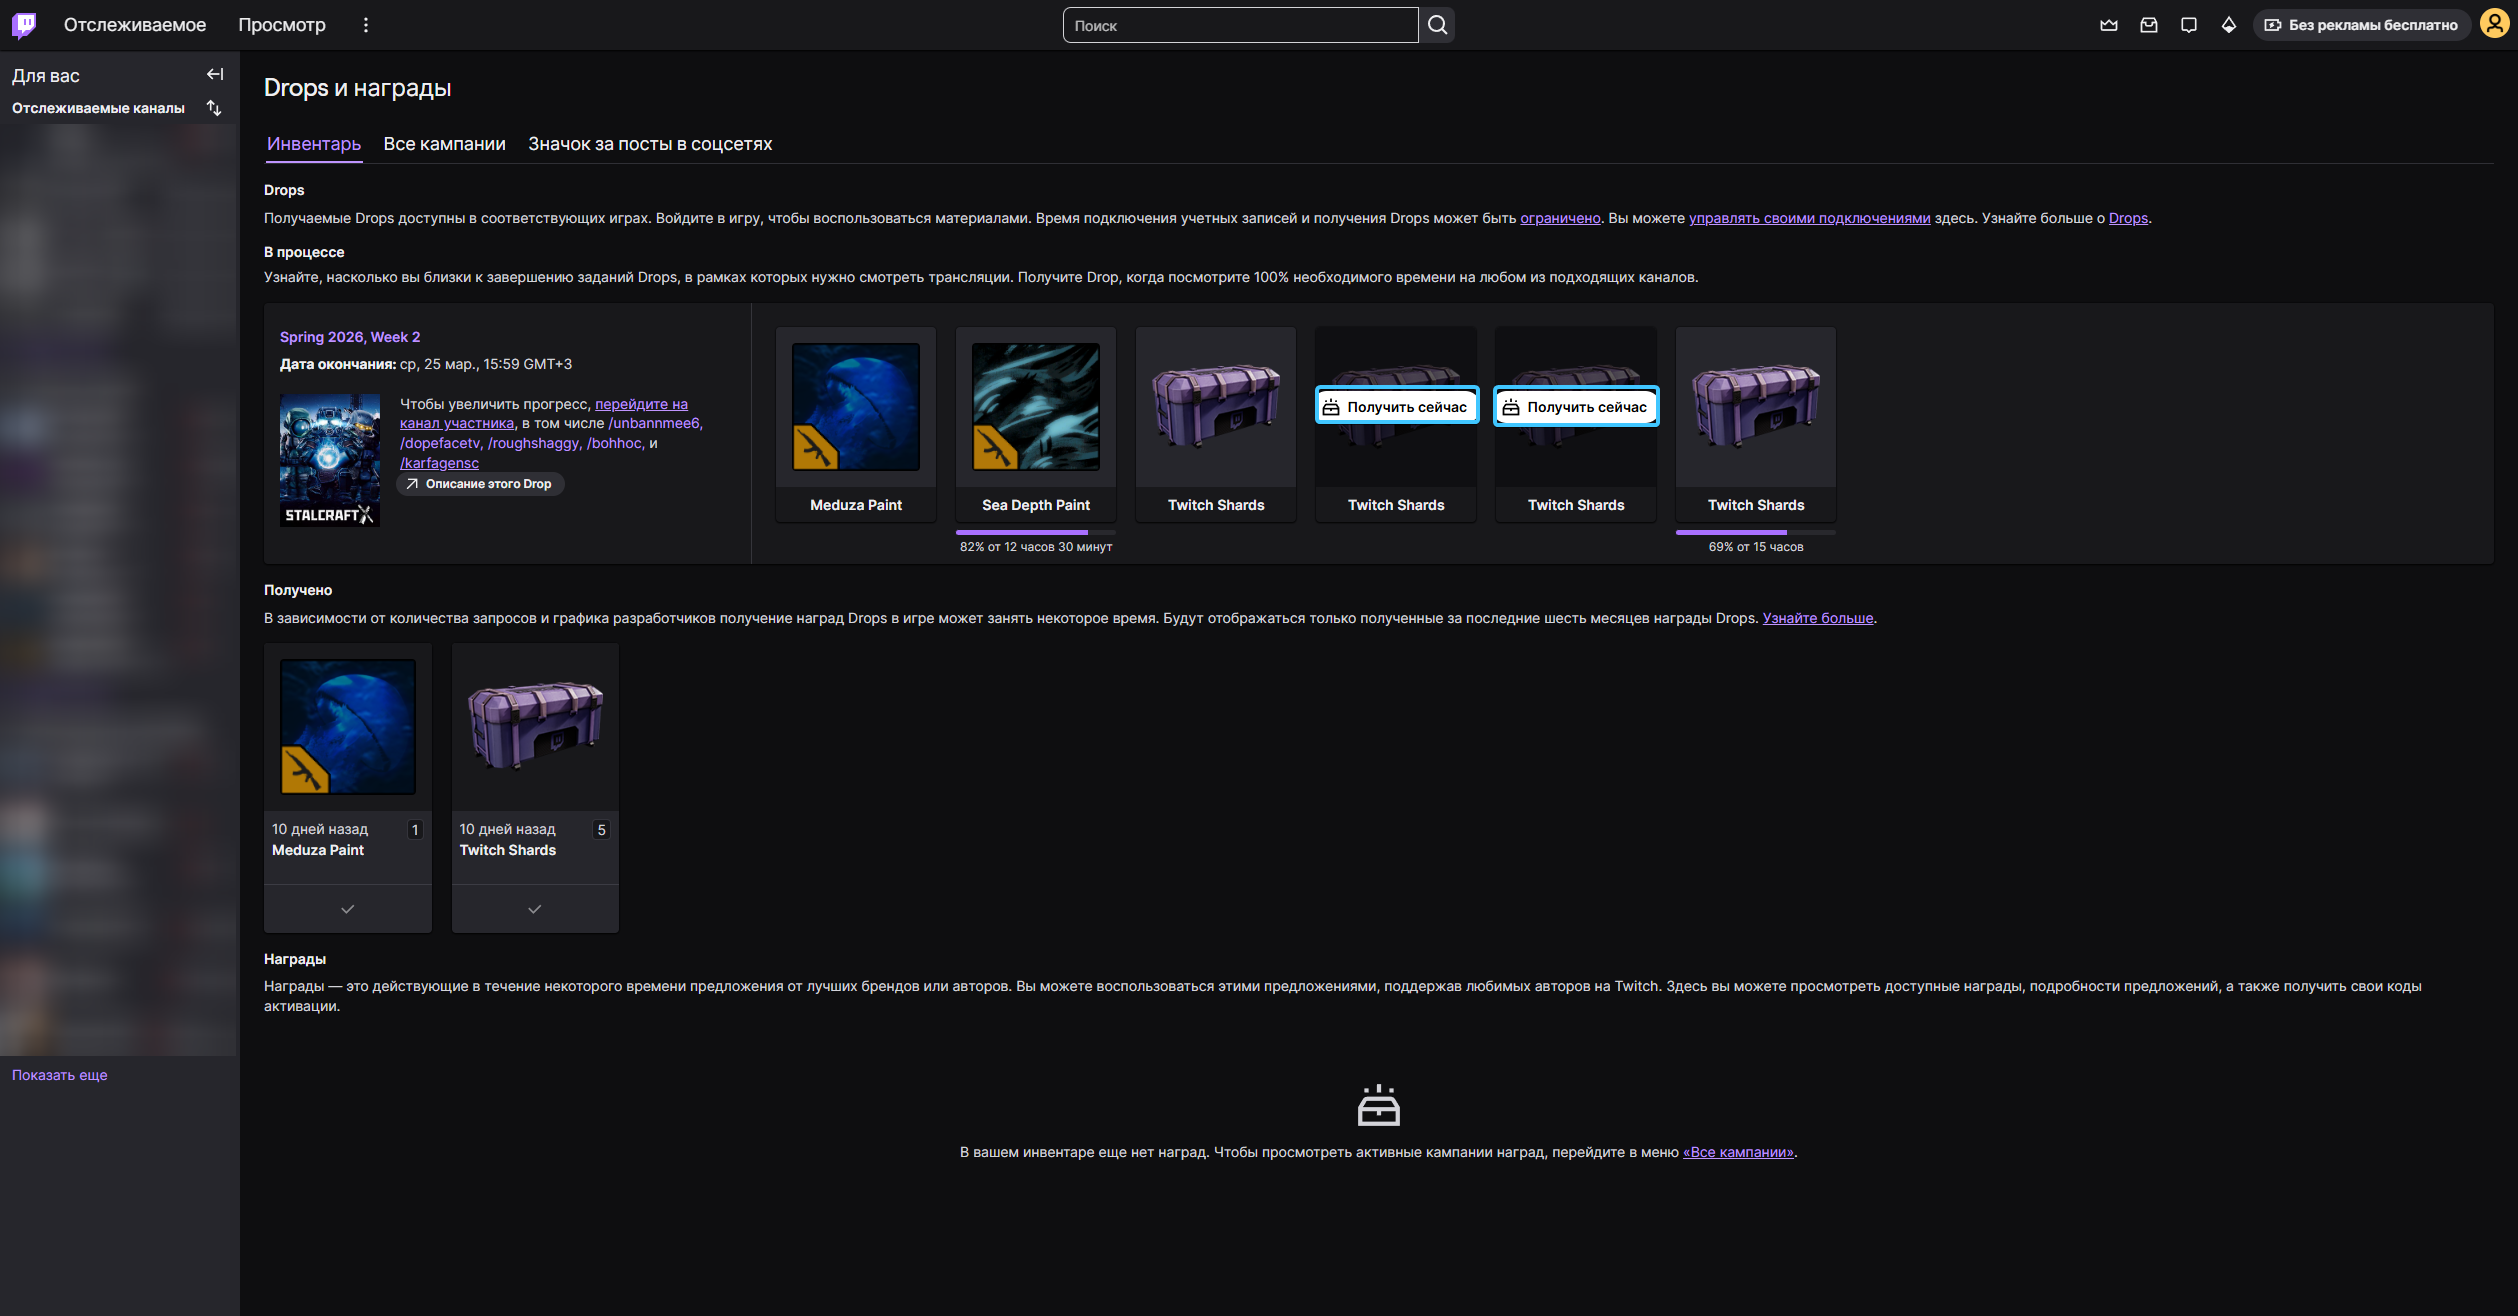This screenshot has height=1316, width=2518.
Task: Click the Twitch logo home icon
Action: point(24,25)
